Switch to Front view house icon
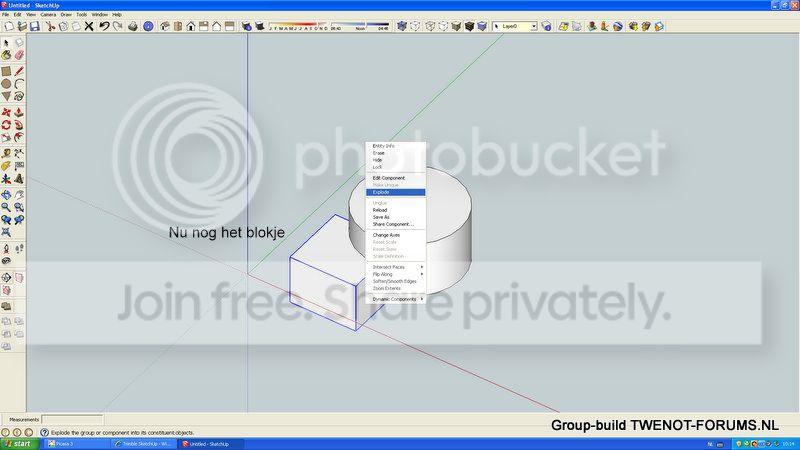 click(191, 26)
